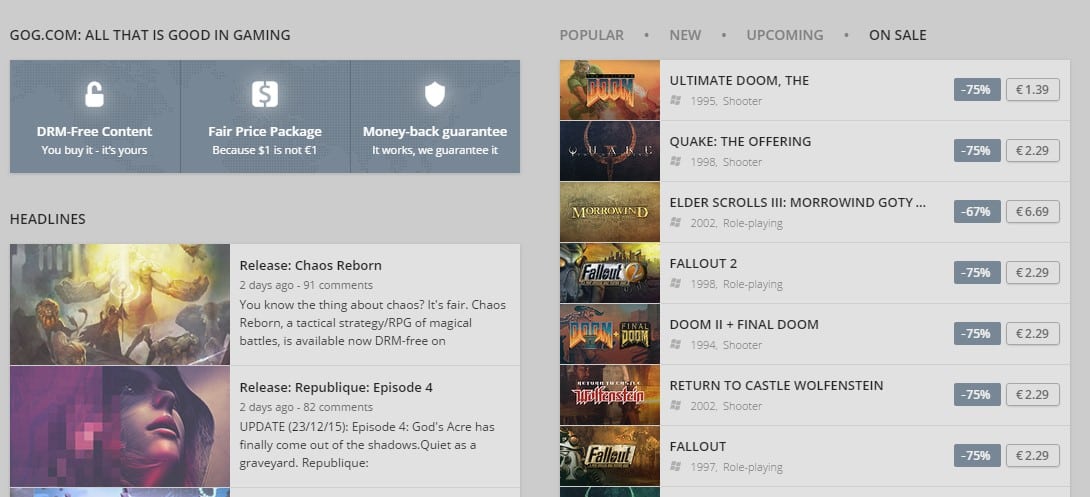Click the 'Fair Price Package' heading text
The height and width of the screenshot is (497, 1090).
pos(265,131)
